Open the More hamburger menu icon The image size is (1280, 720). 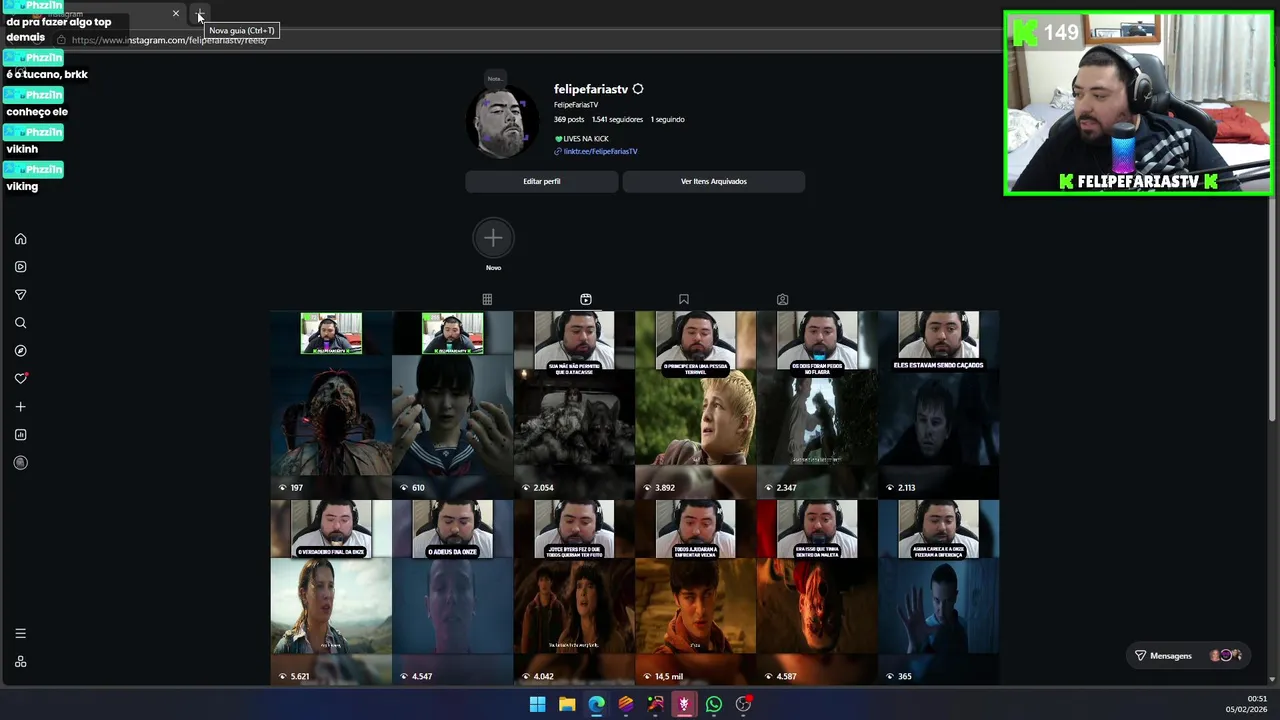20,633
